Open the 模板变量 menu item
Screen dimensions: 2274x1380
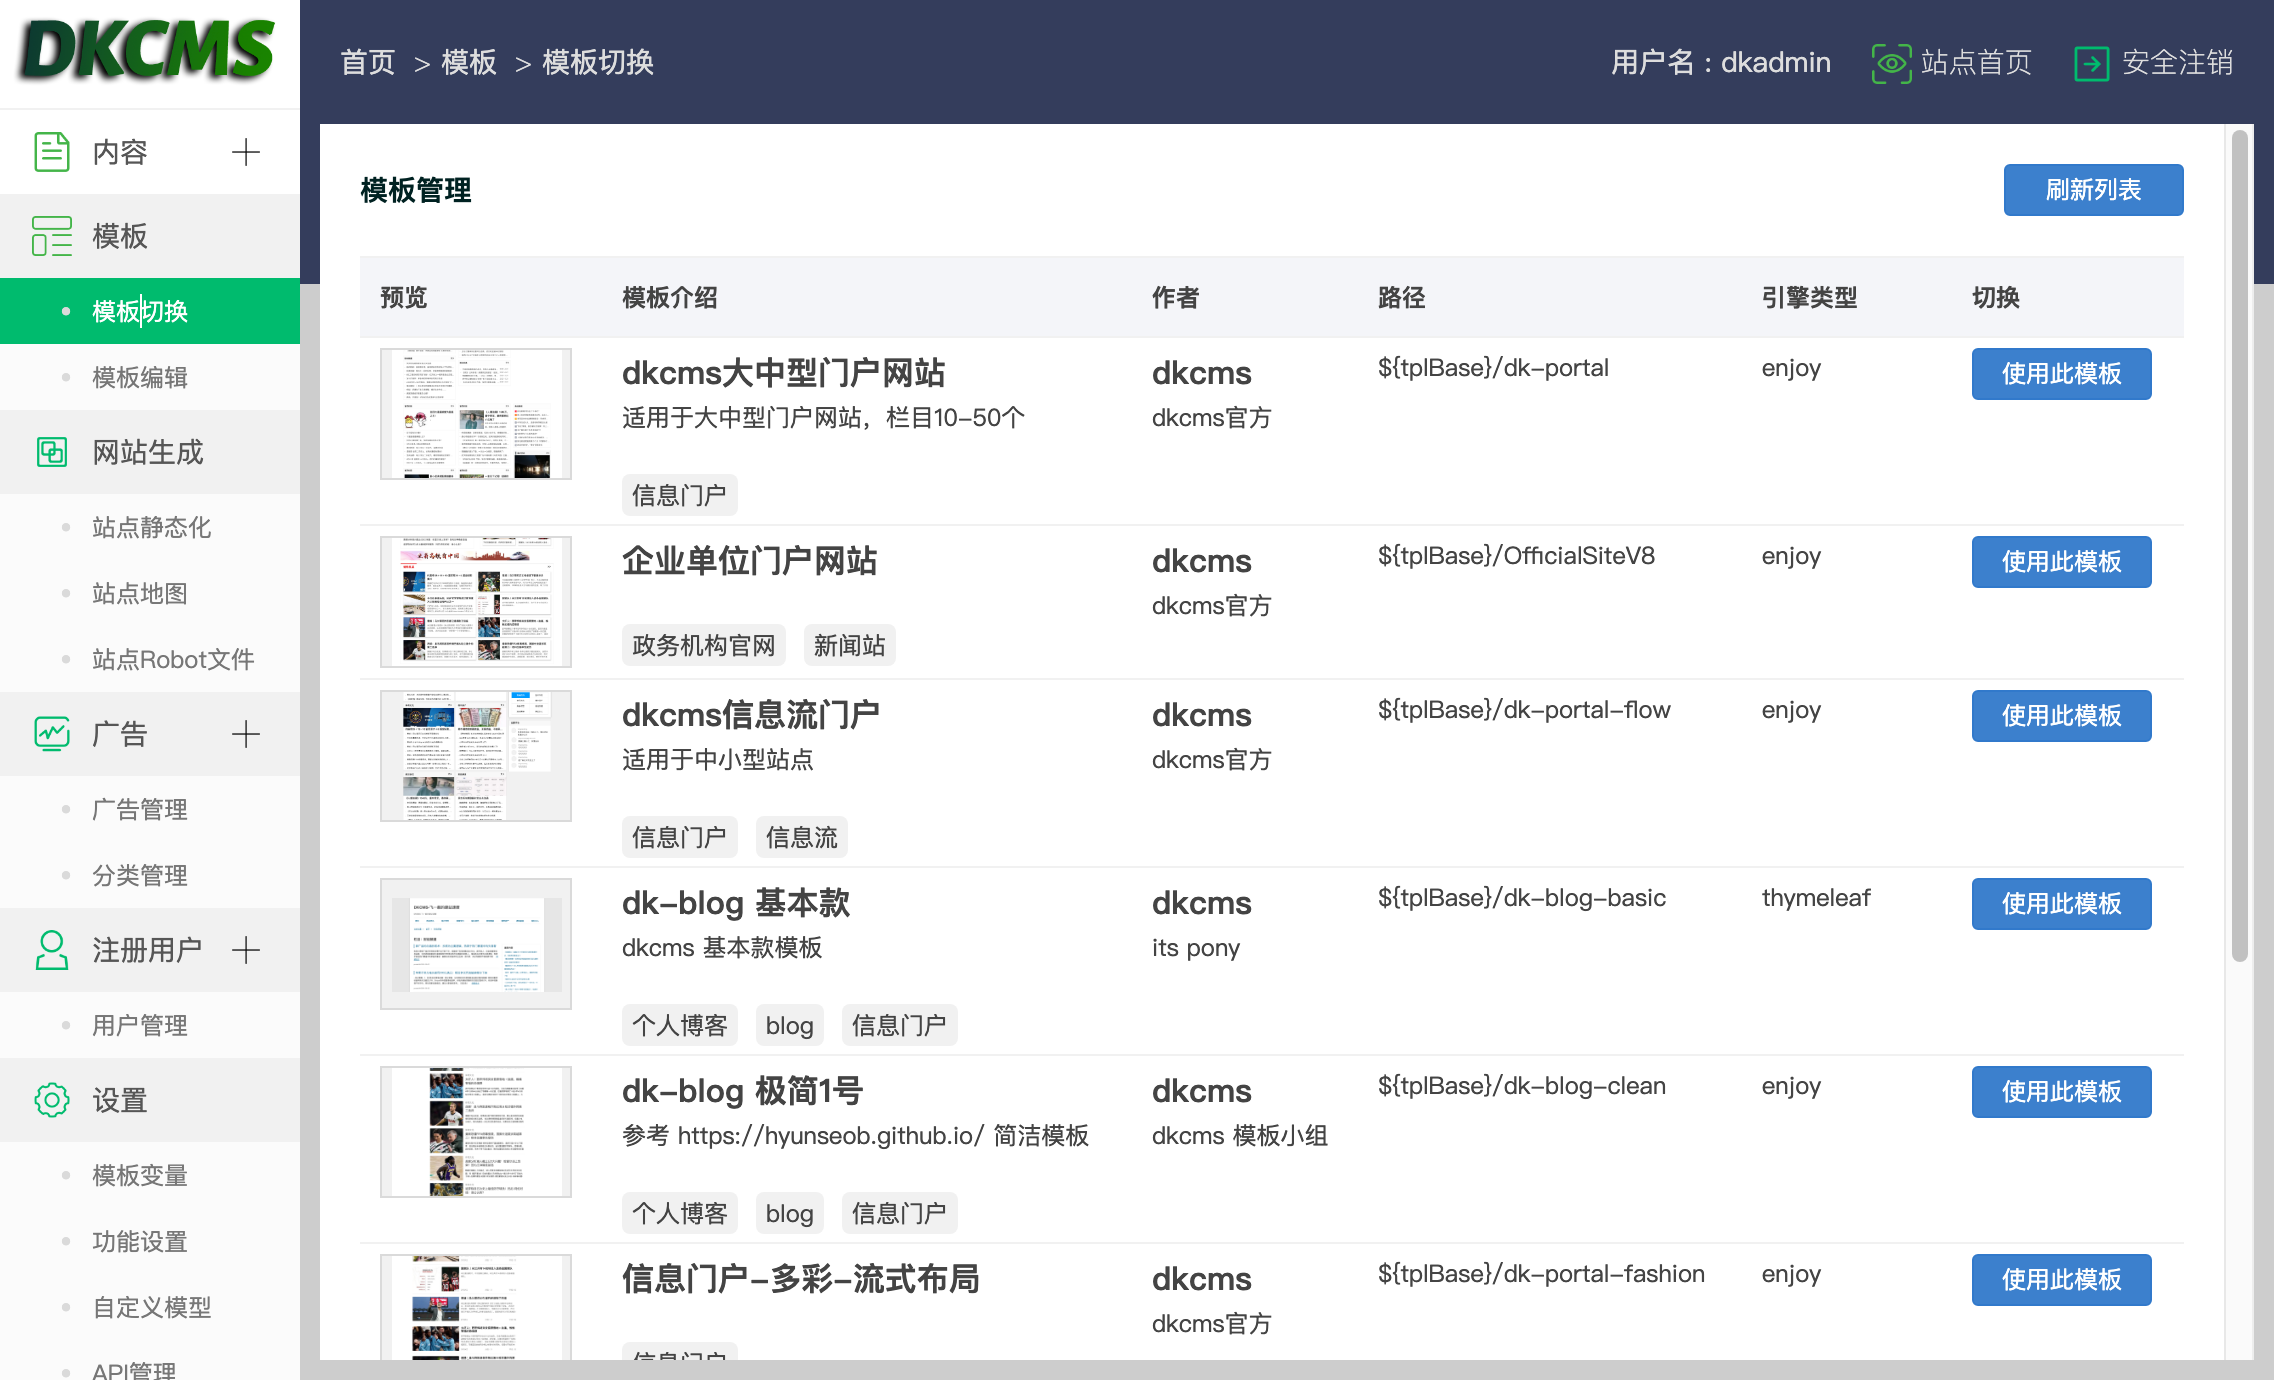(150, 1175)
